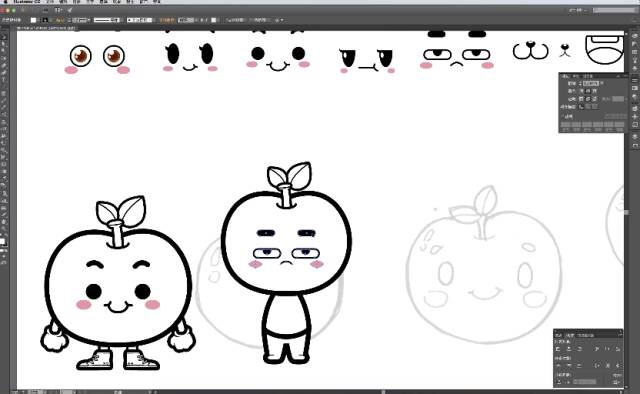
Task: Select the open document tab
Action: [x=46, y=28]
